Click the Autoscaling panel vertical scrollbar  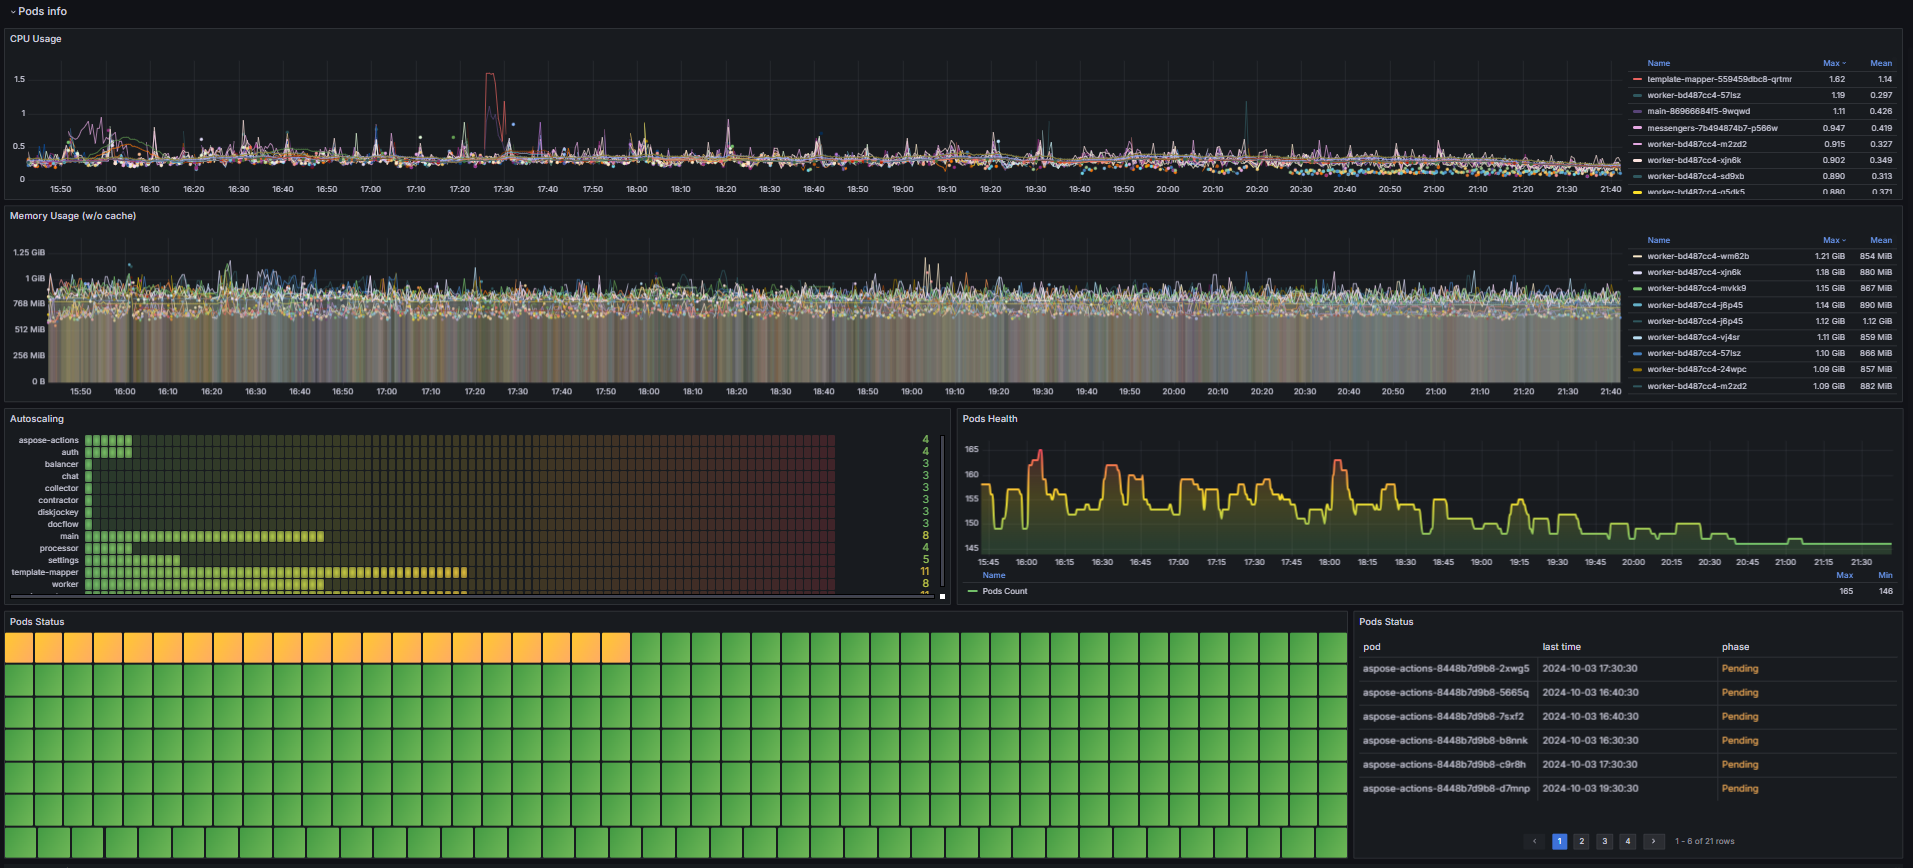pos(942,510)
